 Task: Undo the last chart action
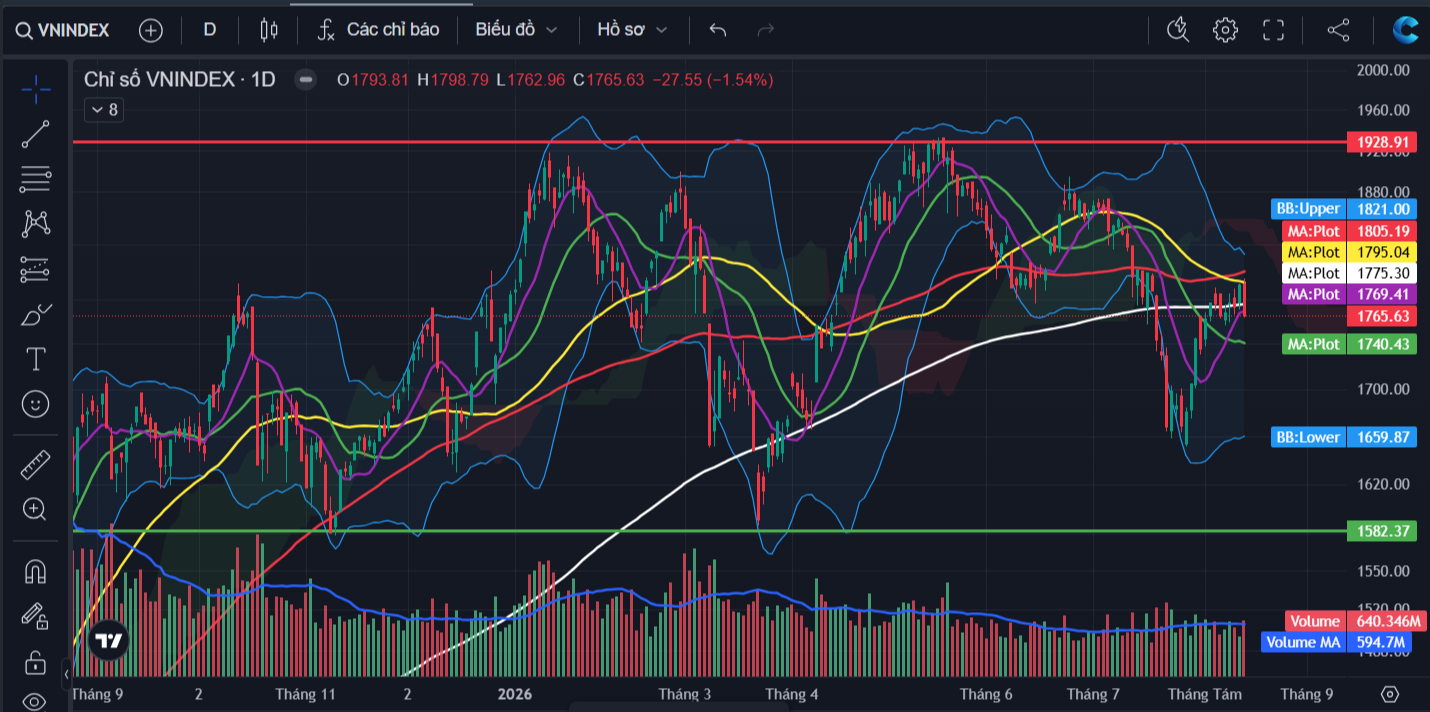pyautogui.click(x=717, y=30)
